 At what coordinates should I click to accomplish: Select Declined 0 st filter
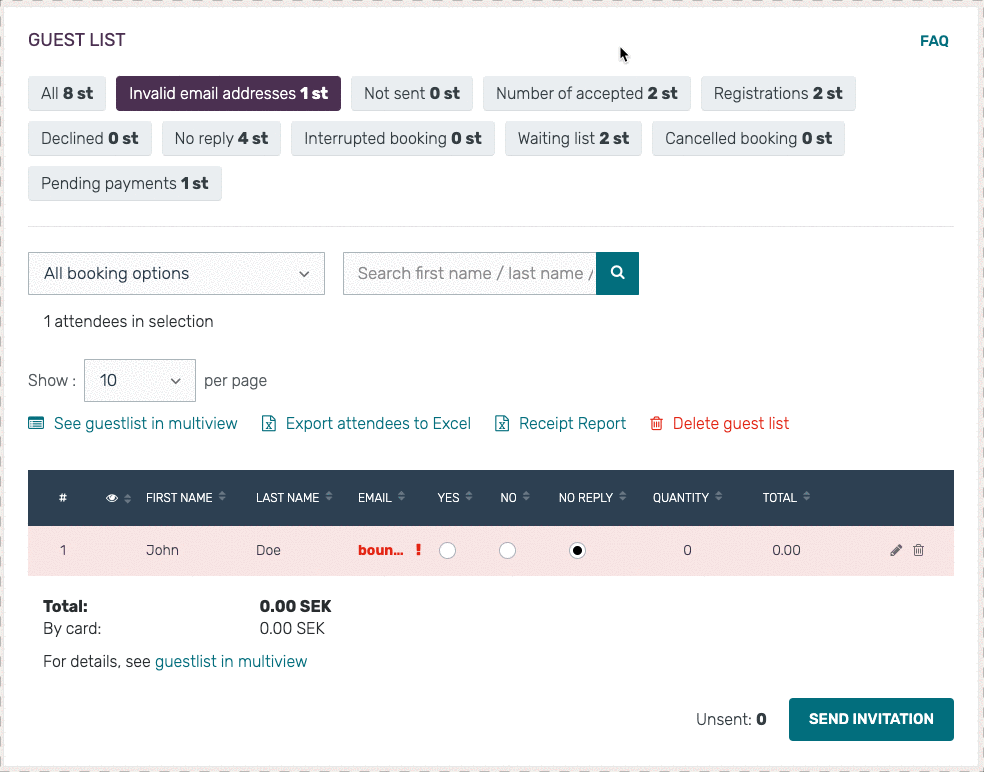point(90,139)
